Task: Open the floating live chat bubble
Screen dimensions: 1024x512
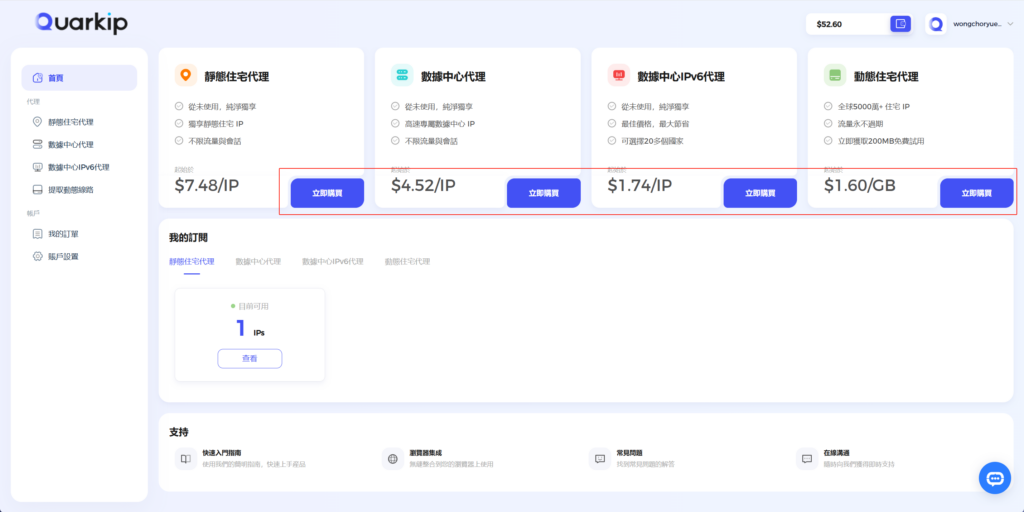Action: point(995,478)
